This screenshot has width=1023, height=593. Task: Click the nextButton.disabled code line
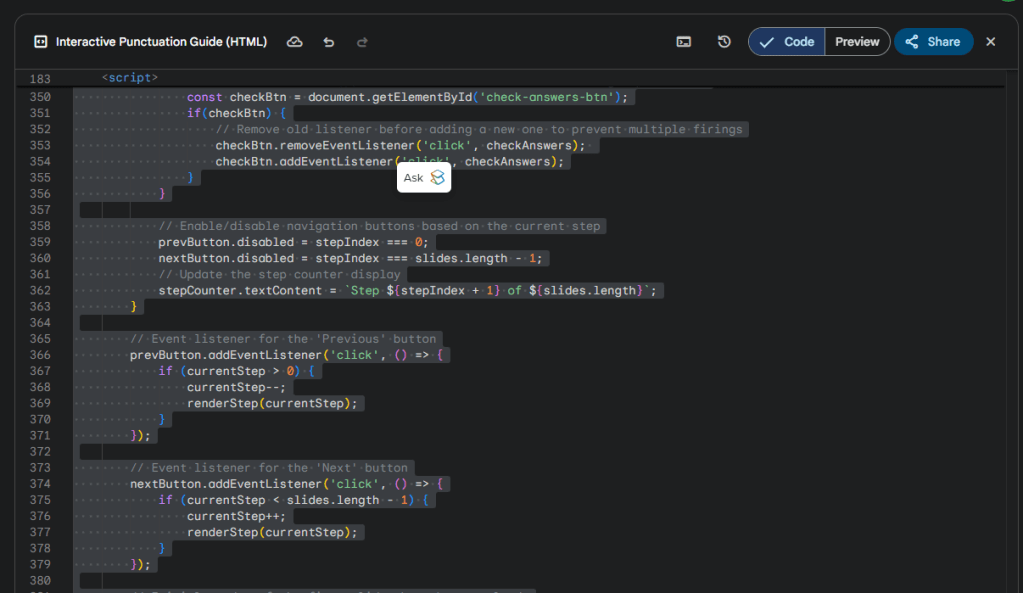click(350, 258)
